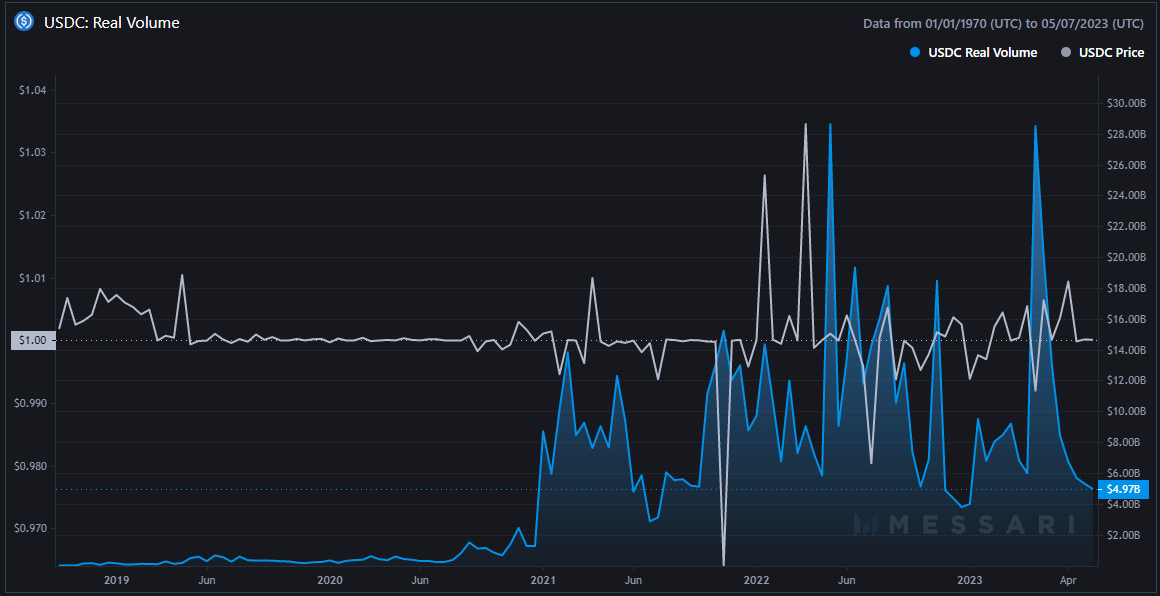
Task: Click the USDC coin logo icon
Action: 24,22
